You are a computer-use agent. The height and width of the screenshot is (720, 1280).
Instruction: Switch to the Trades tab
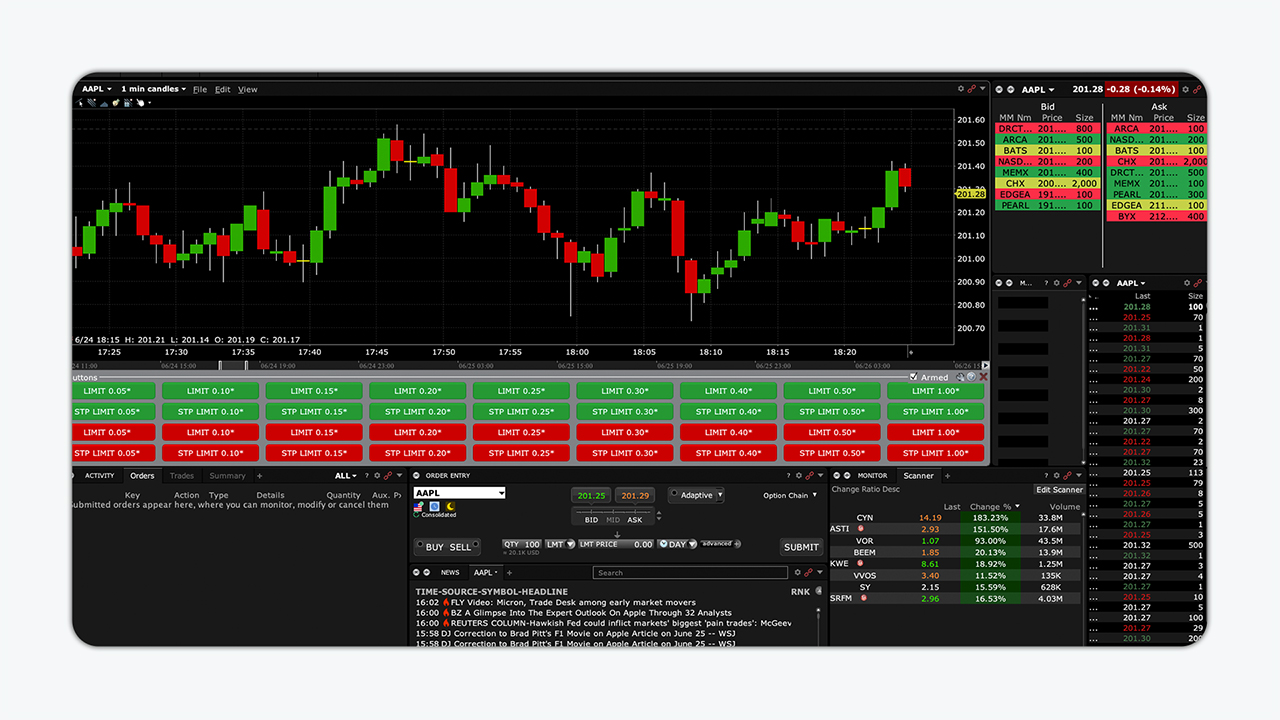coord(182,476)
